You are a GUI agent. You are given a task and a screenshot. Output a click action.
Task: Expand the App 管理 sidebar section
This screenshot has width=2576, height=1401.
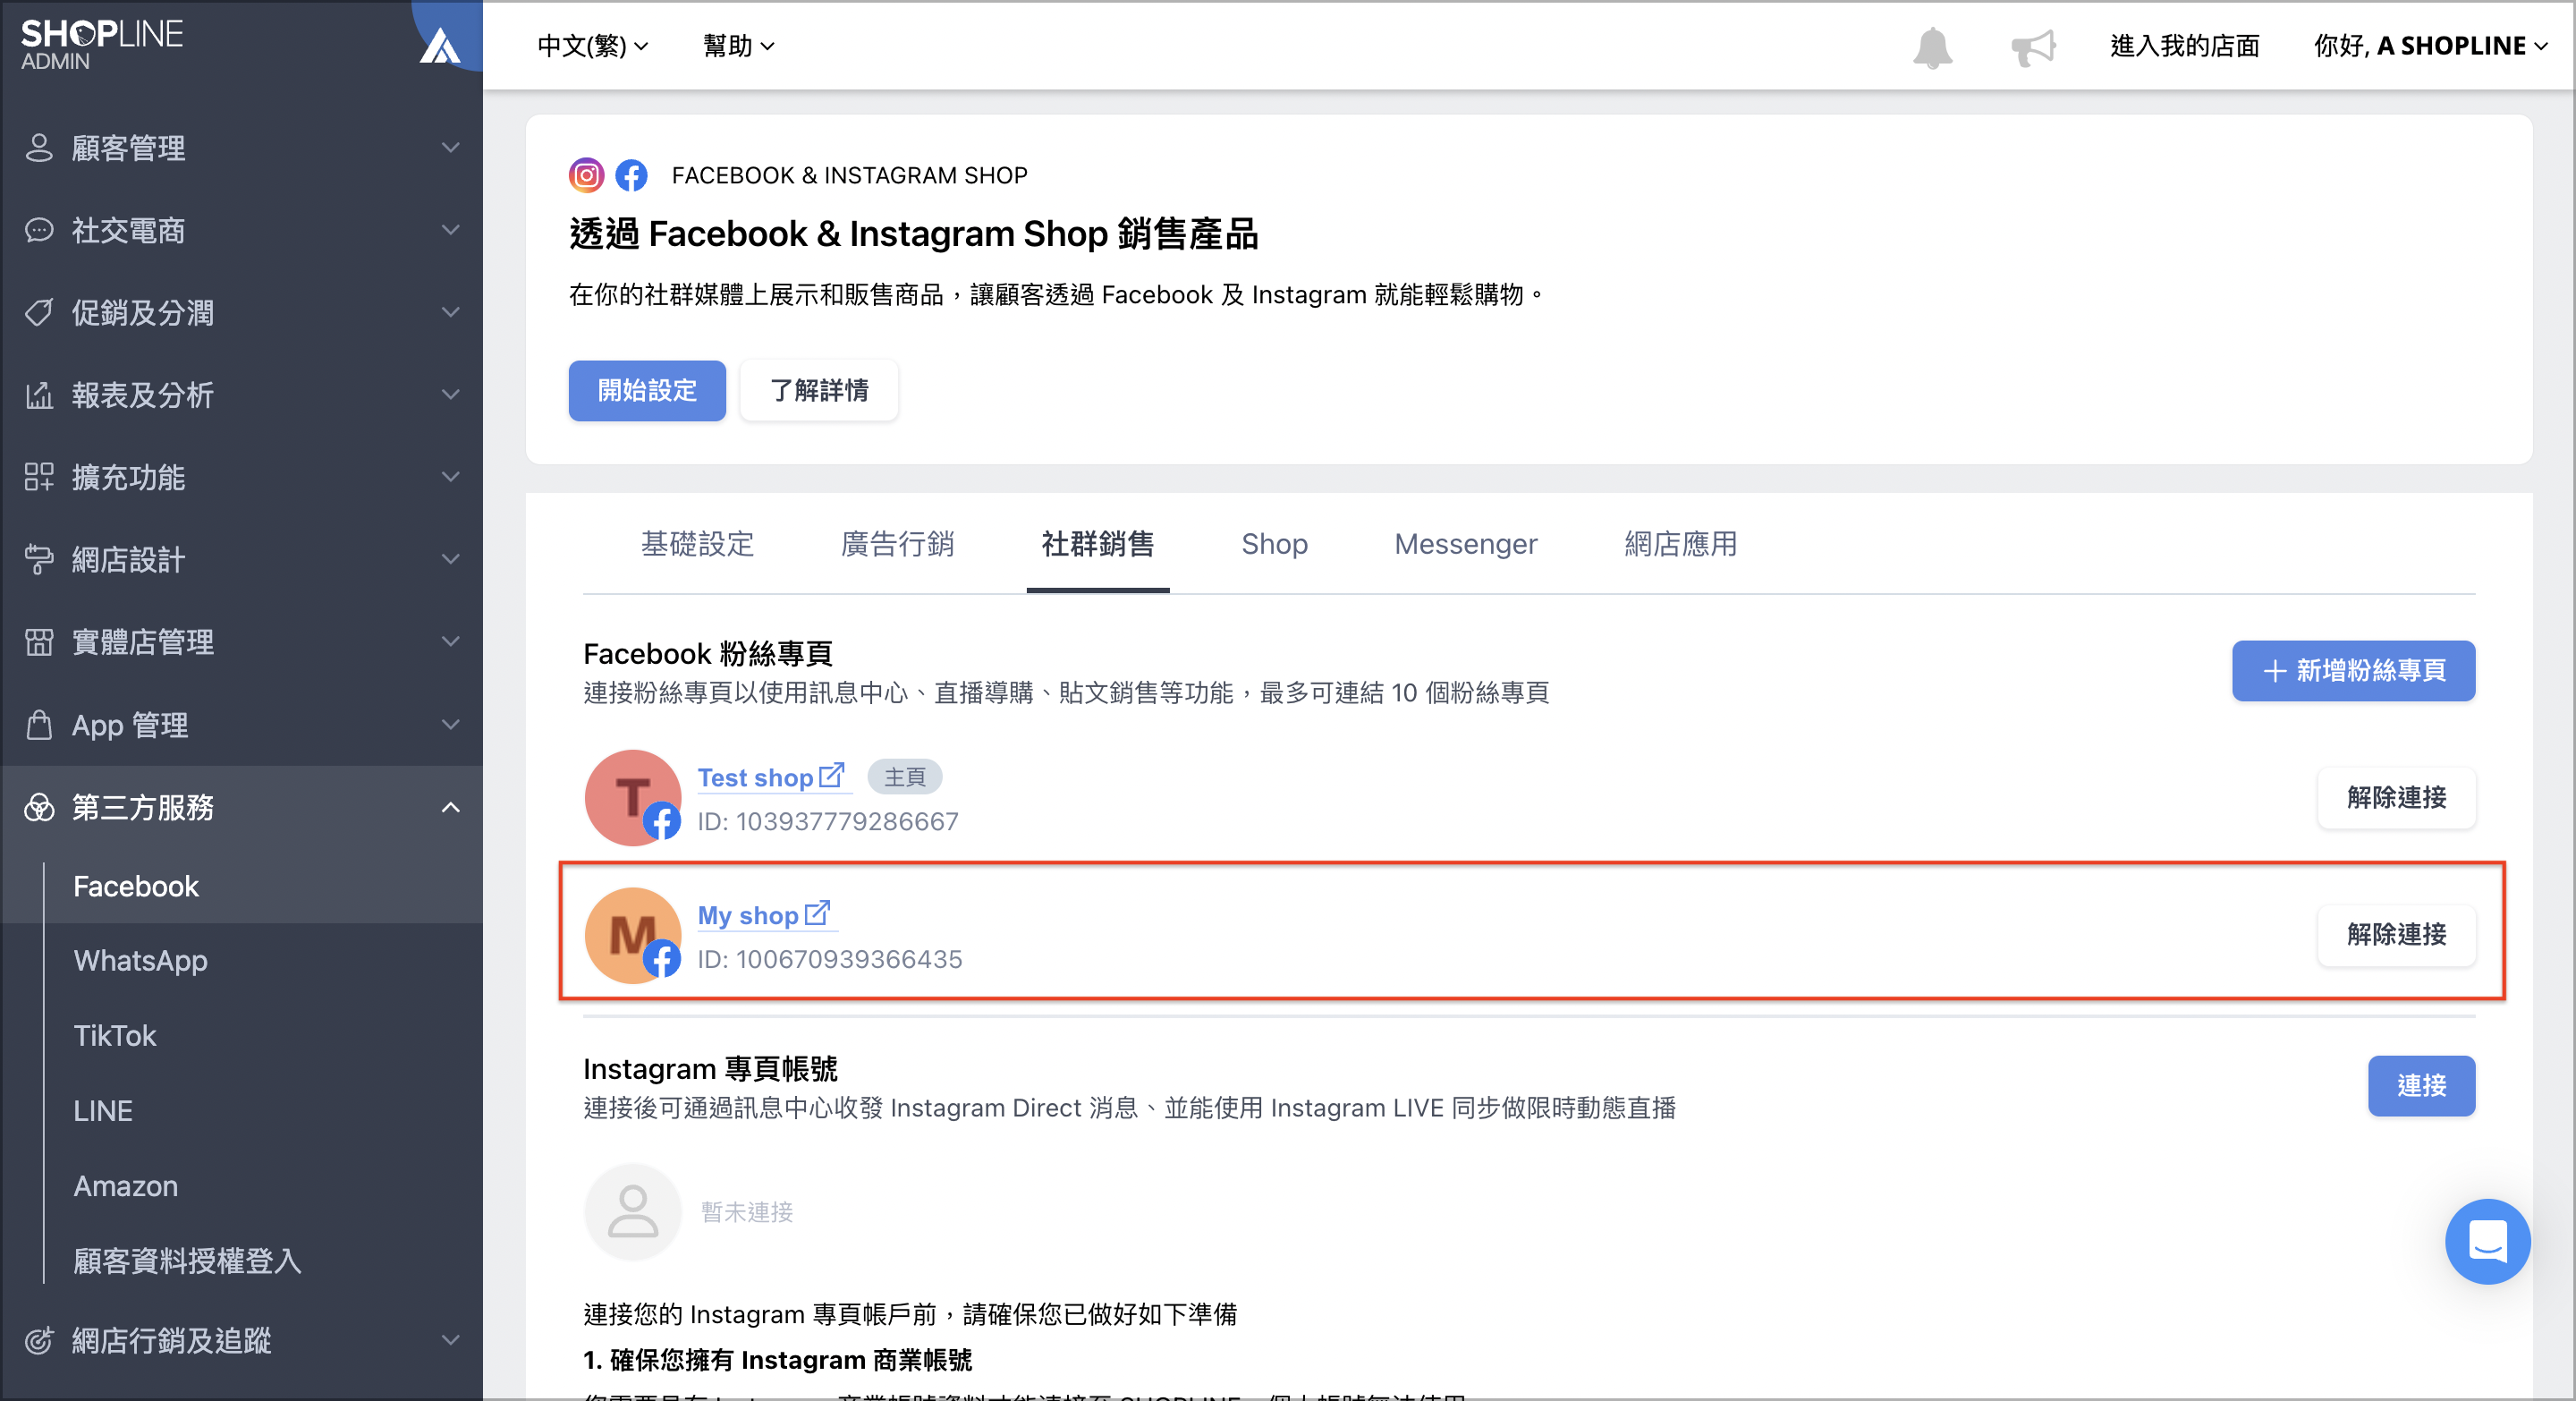tap(241, 724)
